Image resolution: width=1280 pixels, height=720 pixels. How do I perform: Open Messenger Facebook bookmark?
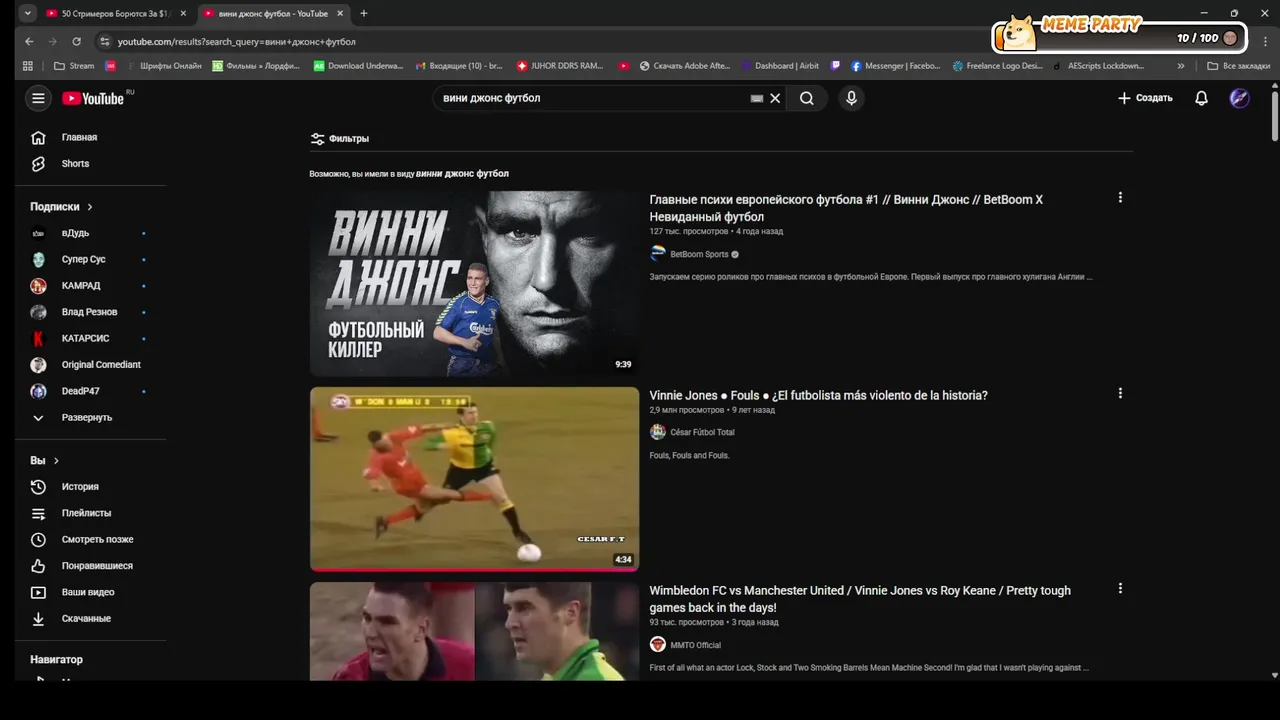pos(895,66)
